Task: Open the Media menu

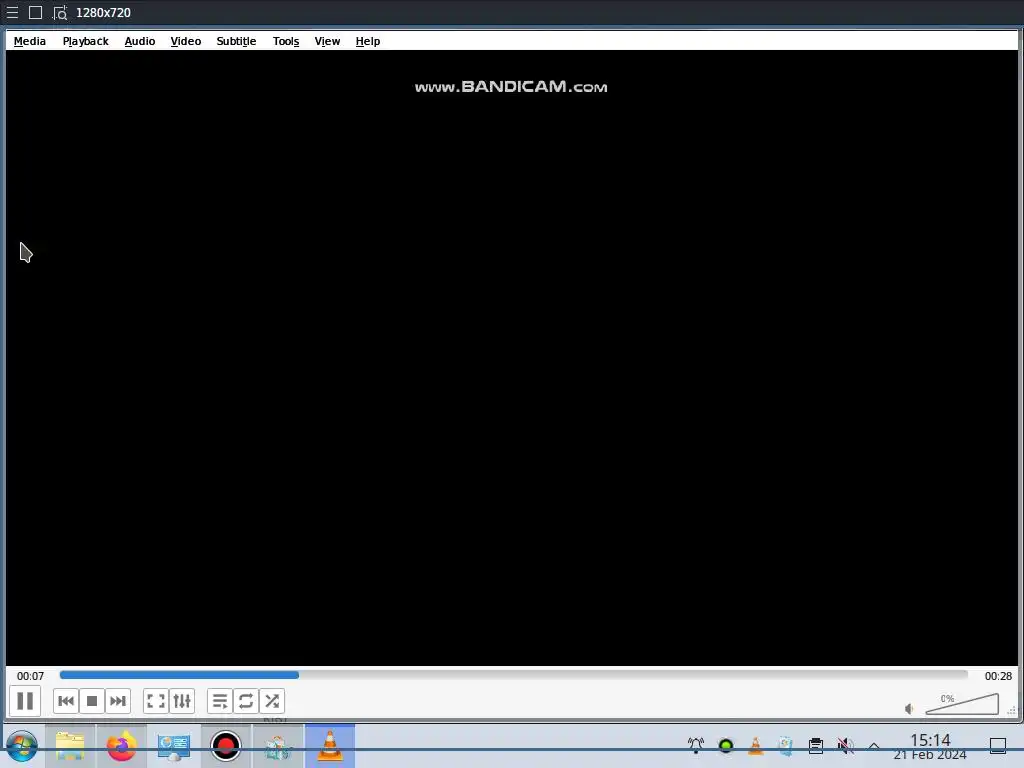Action: [x=30, y=41]
